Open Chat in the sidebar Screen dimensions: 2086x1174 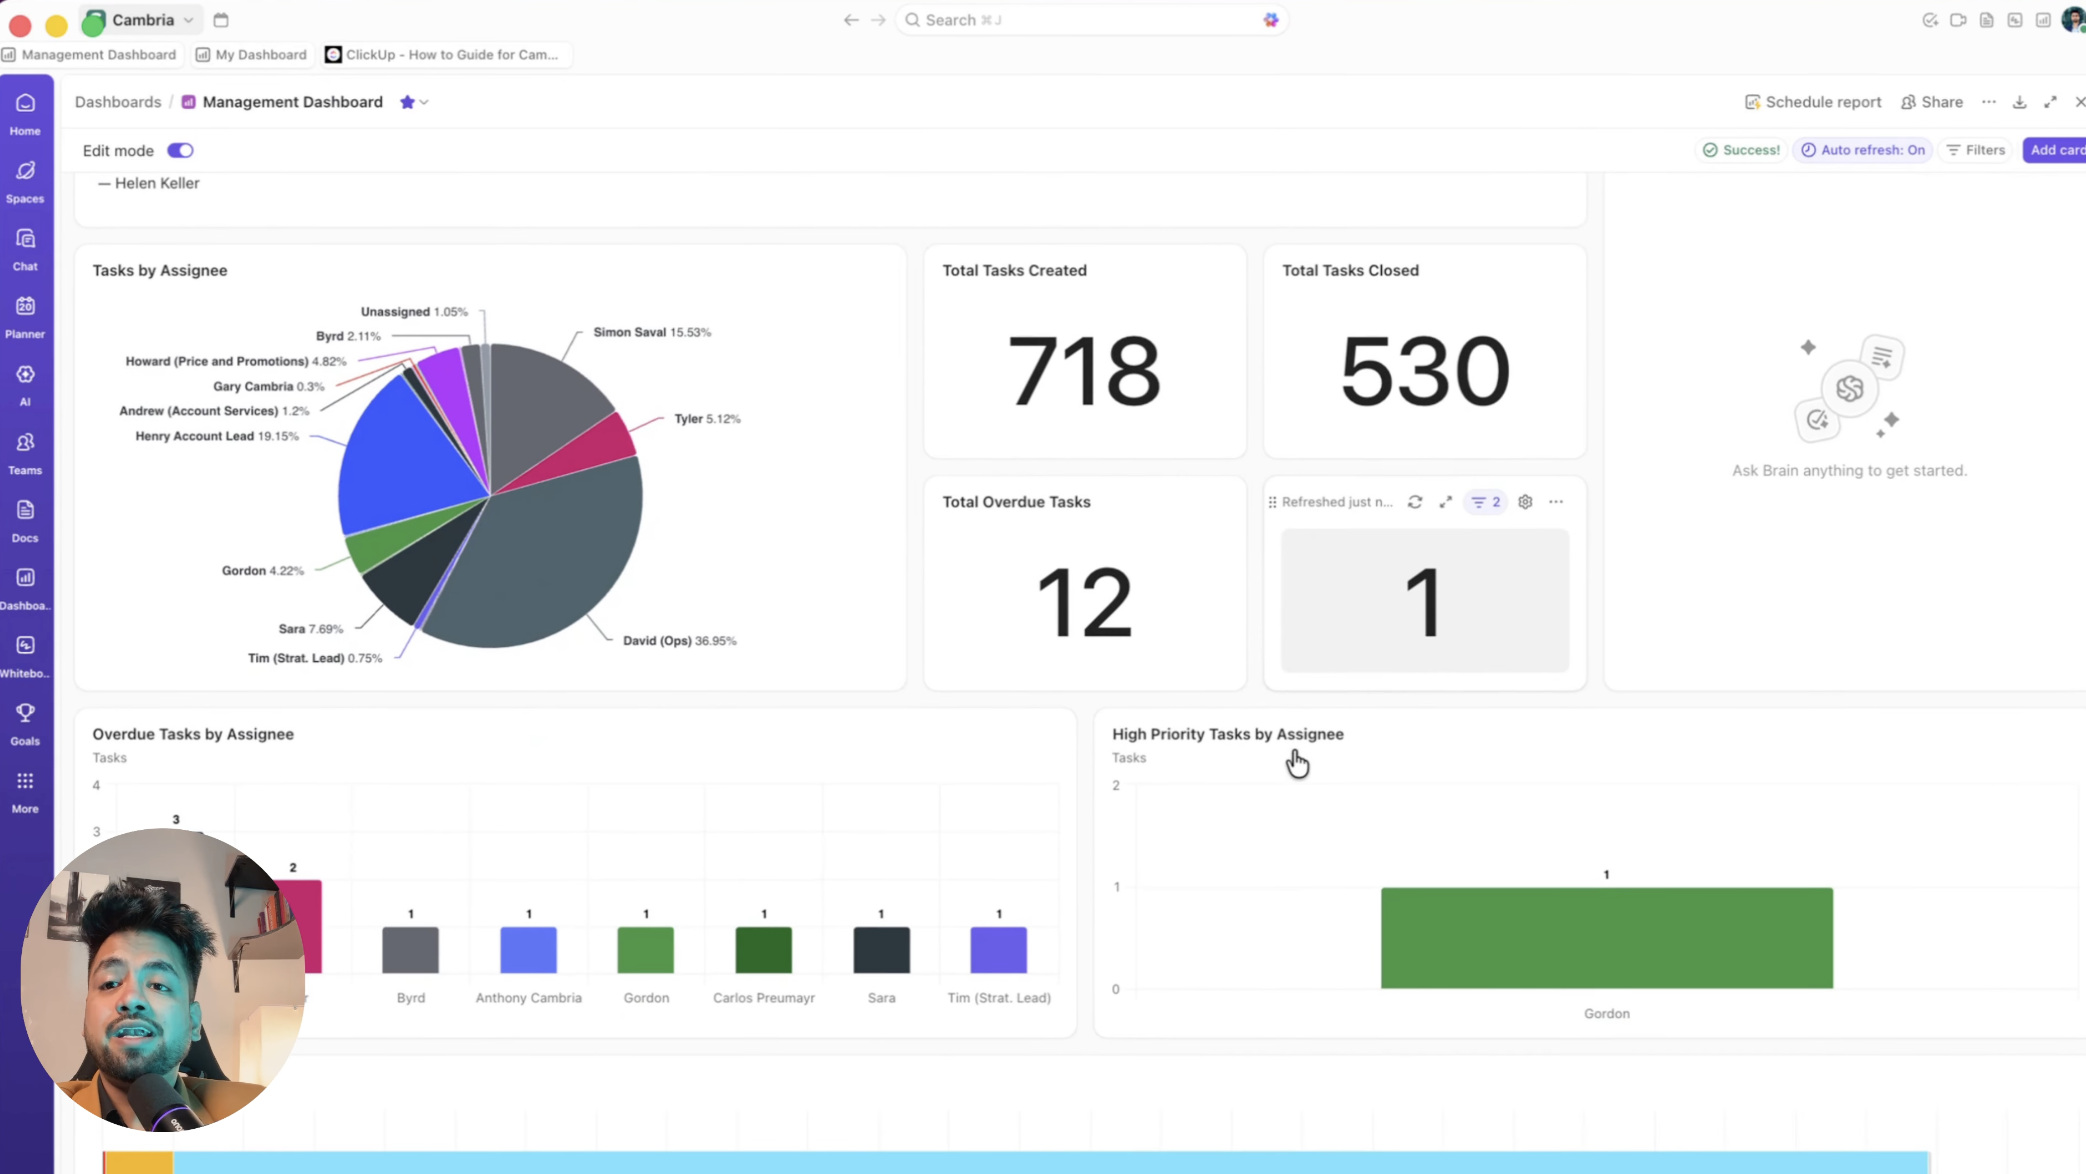[25, 250]
